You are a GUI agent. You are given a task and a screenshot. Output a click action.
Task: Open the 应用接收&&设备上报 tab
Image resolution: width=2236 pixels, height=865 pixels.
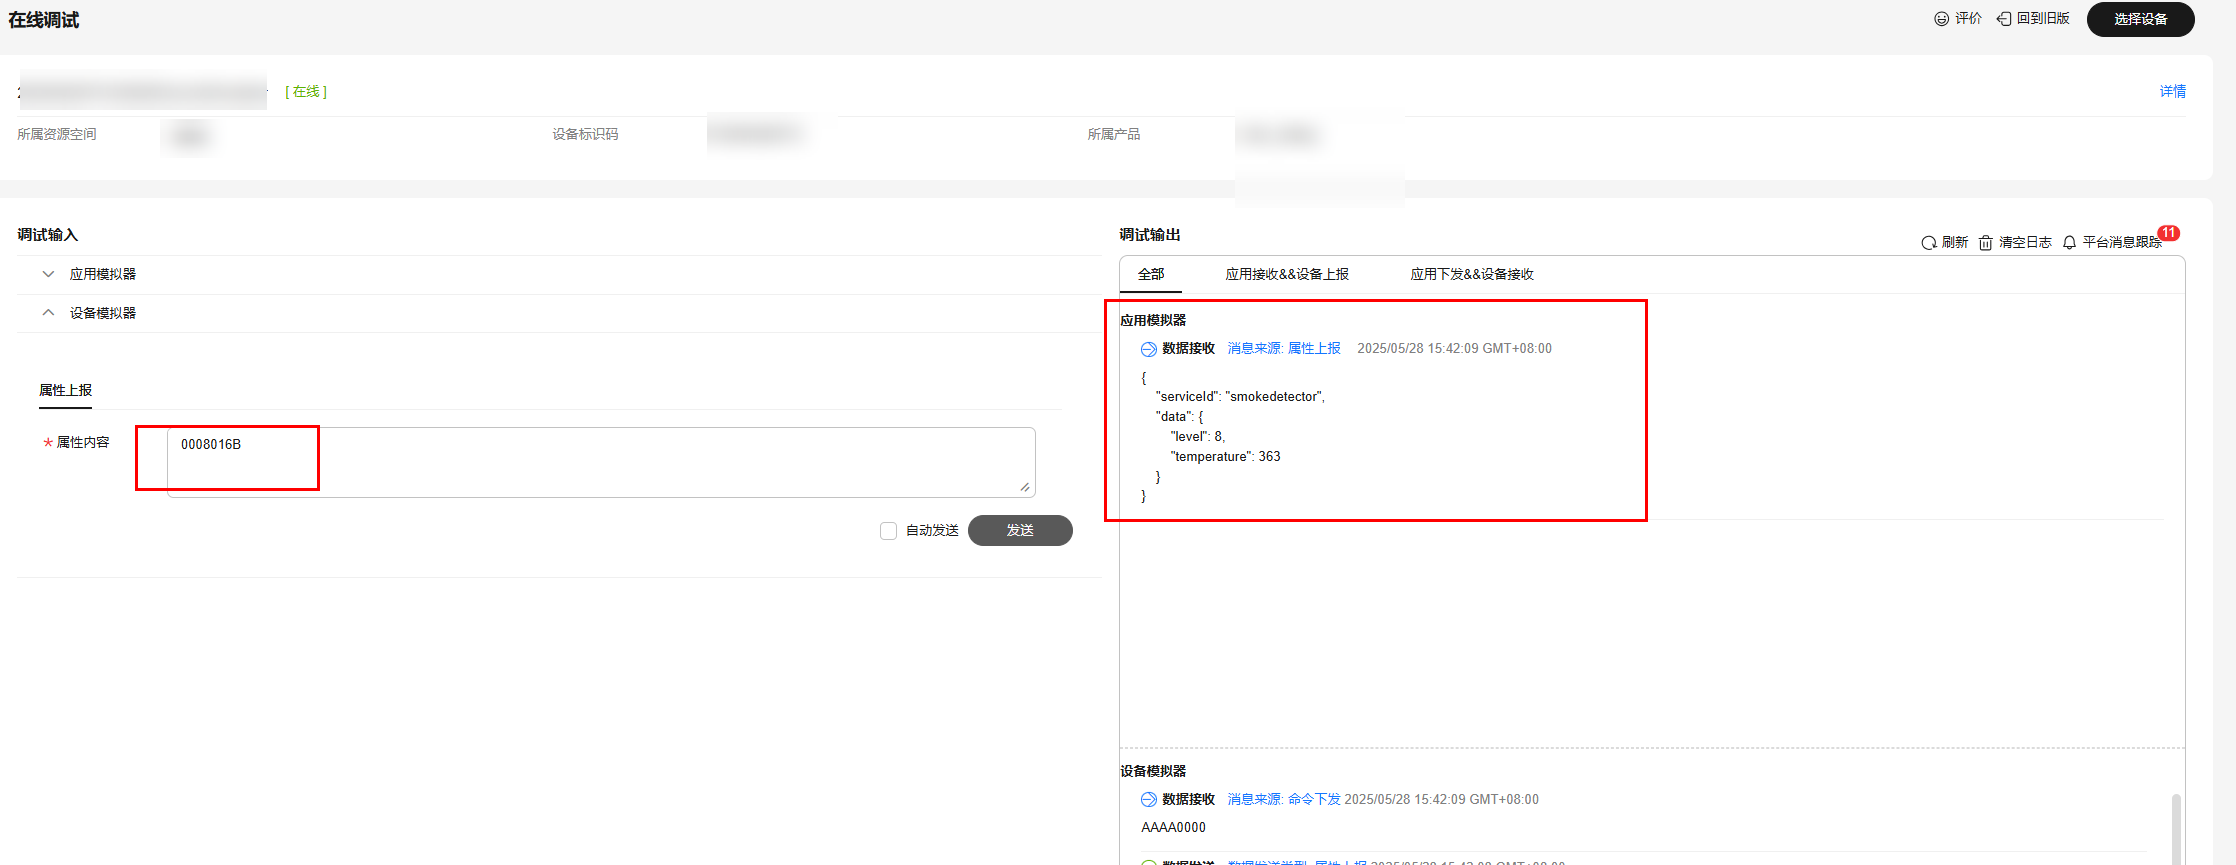pyautogui.click(x=1287, y=274)
